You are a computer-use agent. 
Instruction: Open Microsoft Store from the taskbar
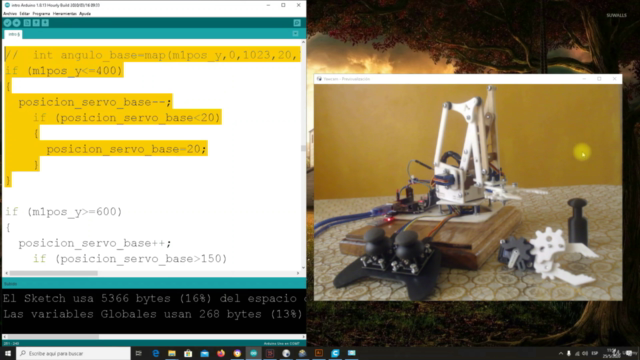[x=188, y=353]
